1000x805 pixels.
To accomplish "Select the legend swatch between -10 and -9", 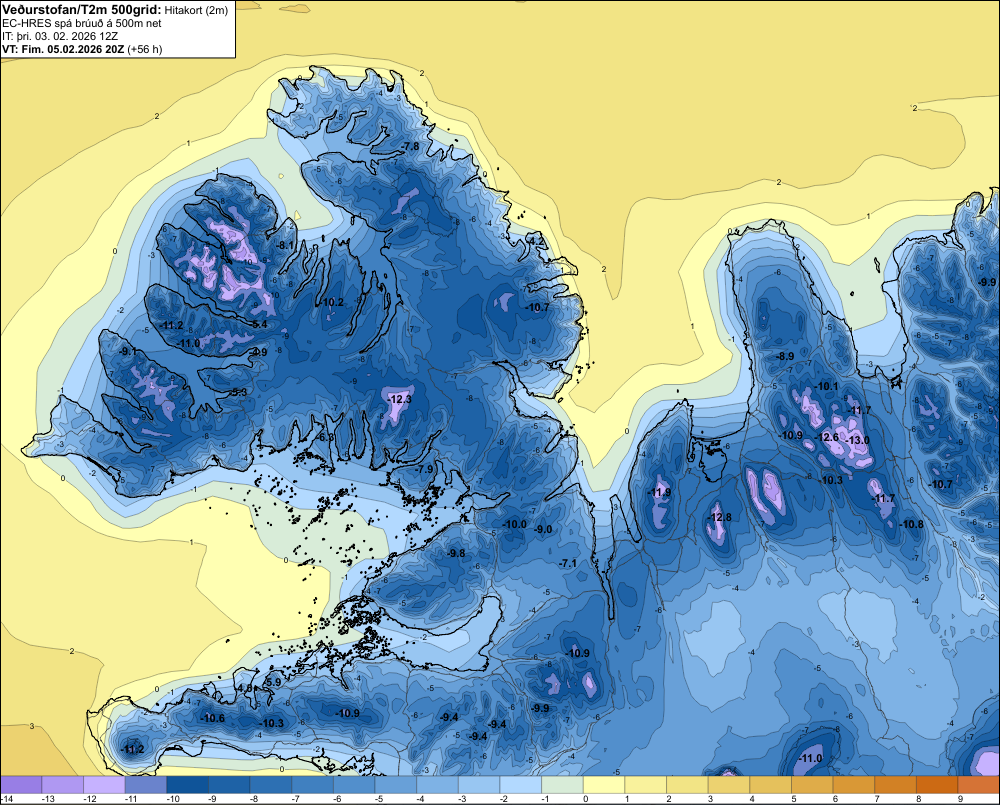I will click(188, 785).
